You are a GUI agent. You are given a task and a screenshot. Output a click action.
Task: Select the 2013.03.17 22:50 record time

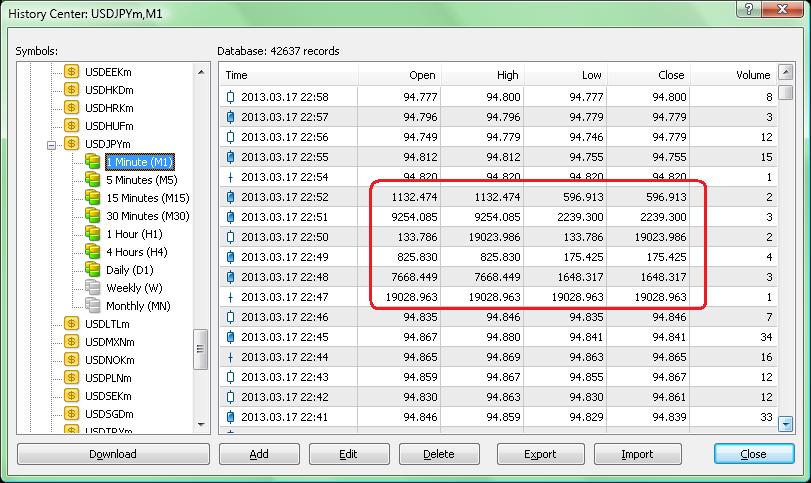click(285, 237)
